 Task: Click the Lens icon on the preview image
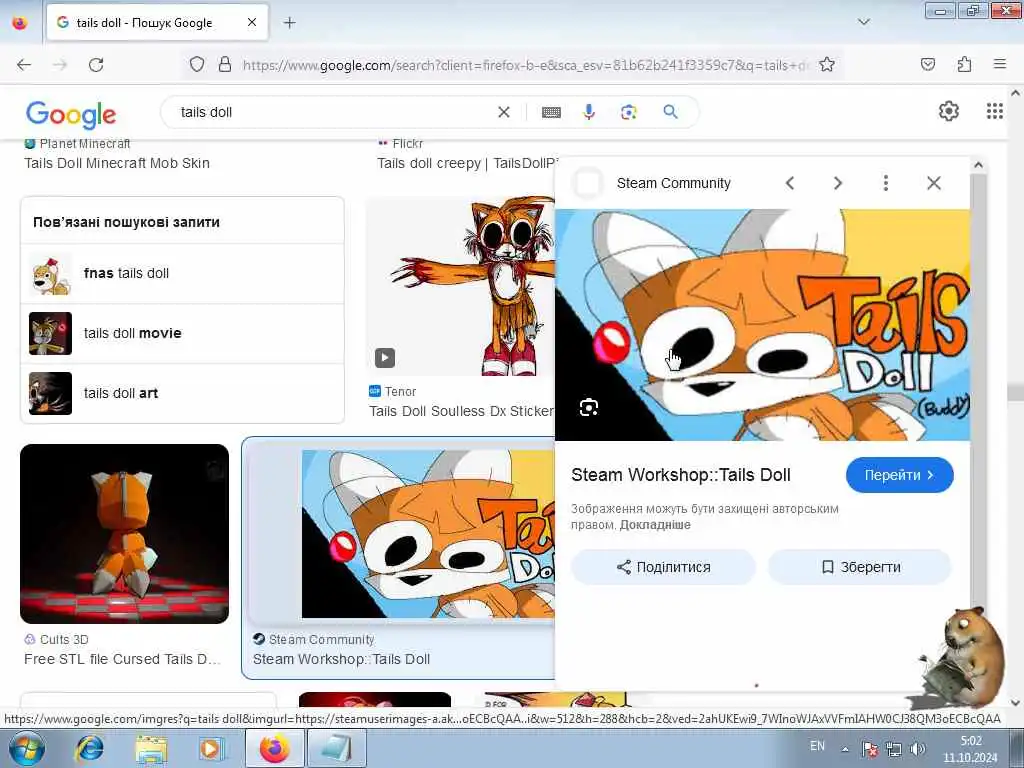point(588,408)
